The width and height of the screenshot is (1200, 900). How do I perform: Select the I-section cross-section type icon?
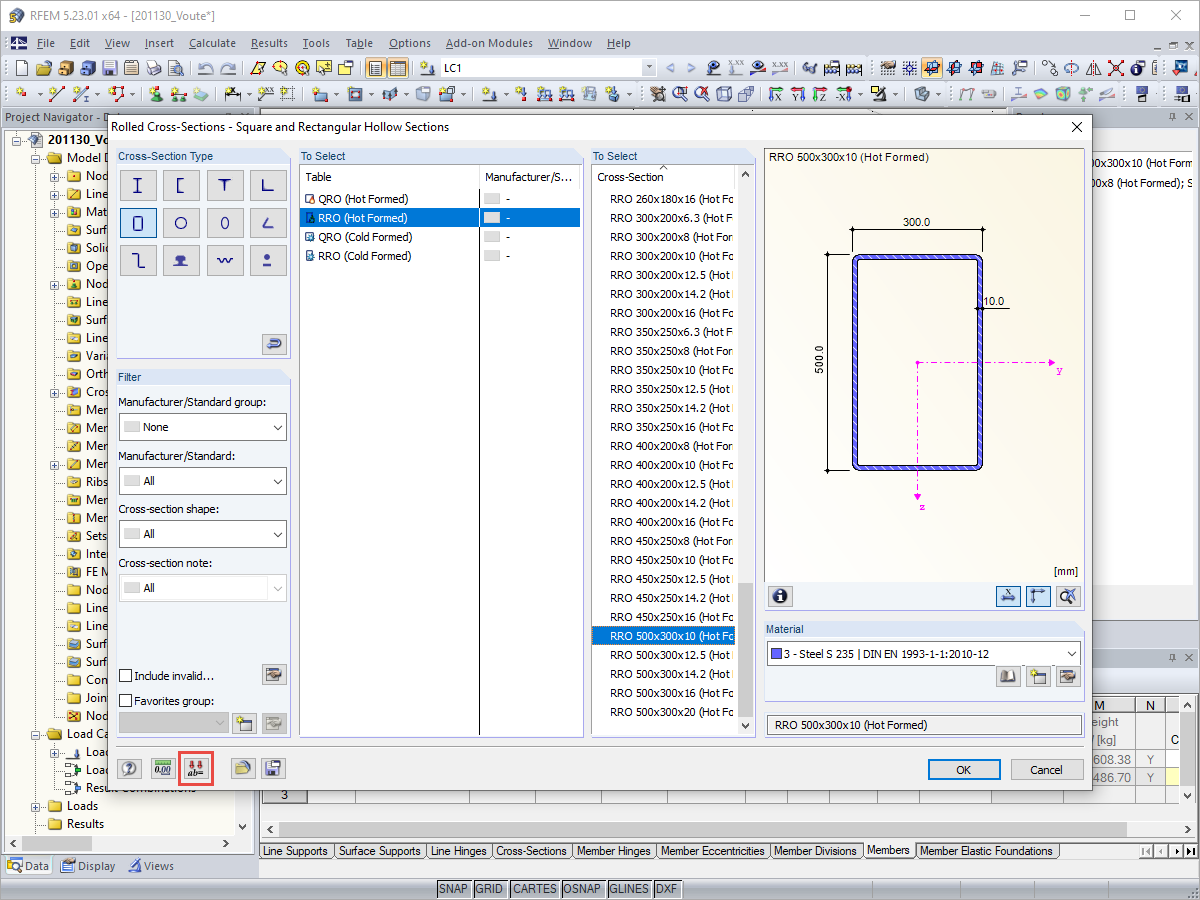click(137, 184)
